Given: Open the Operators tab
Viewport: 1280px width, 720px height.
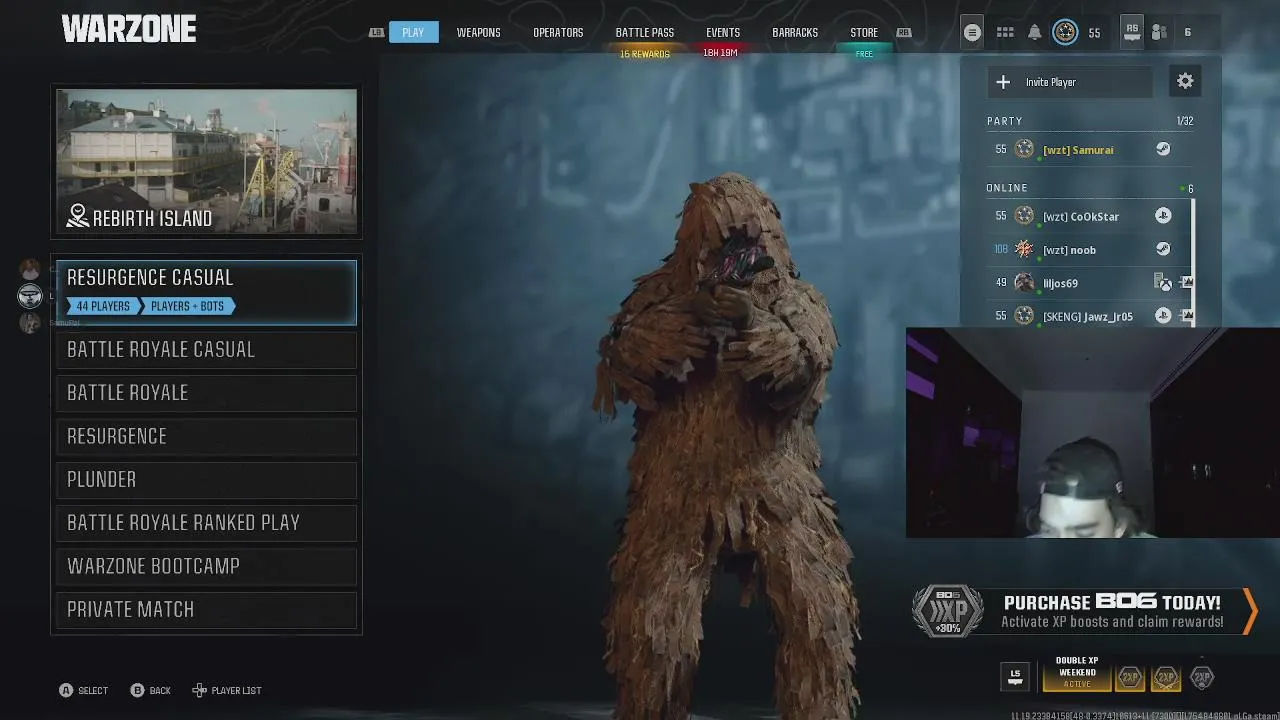Looking at the screenshot, I should [558, 32].
